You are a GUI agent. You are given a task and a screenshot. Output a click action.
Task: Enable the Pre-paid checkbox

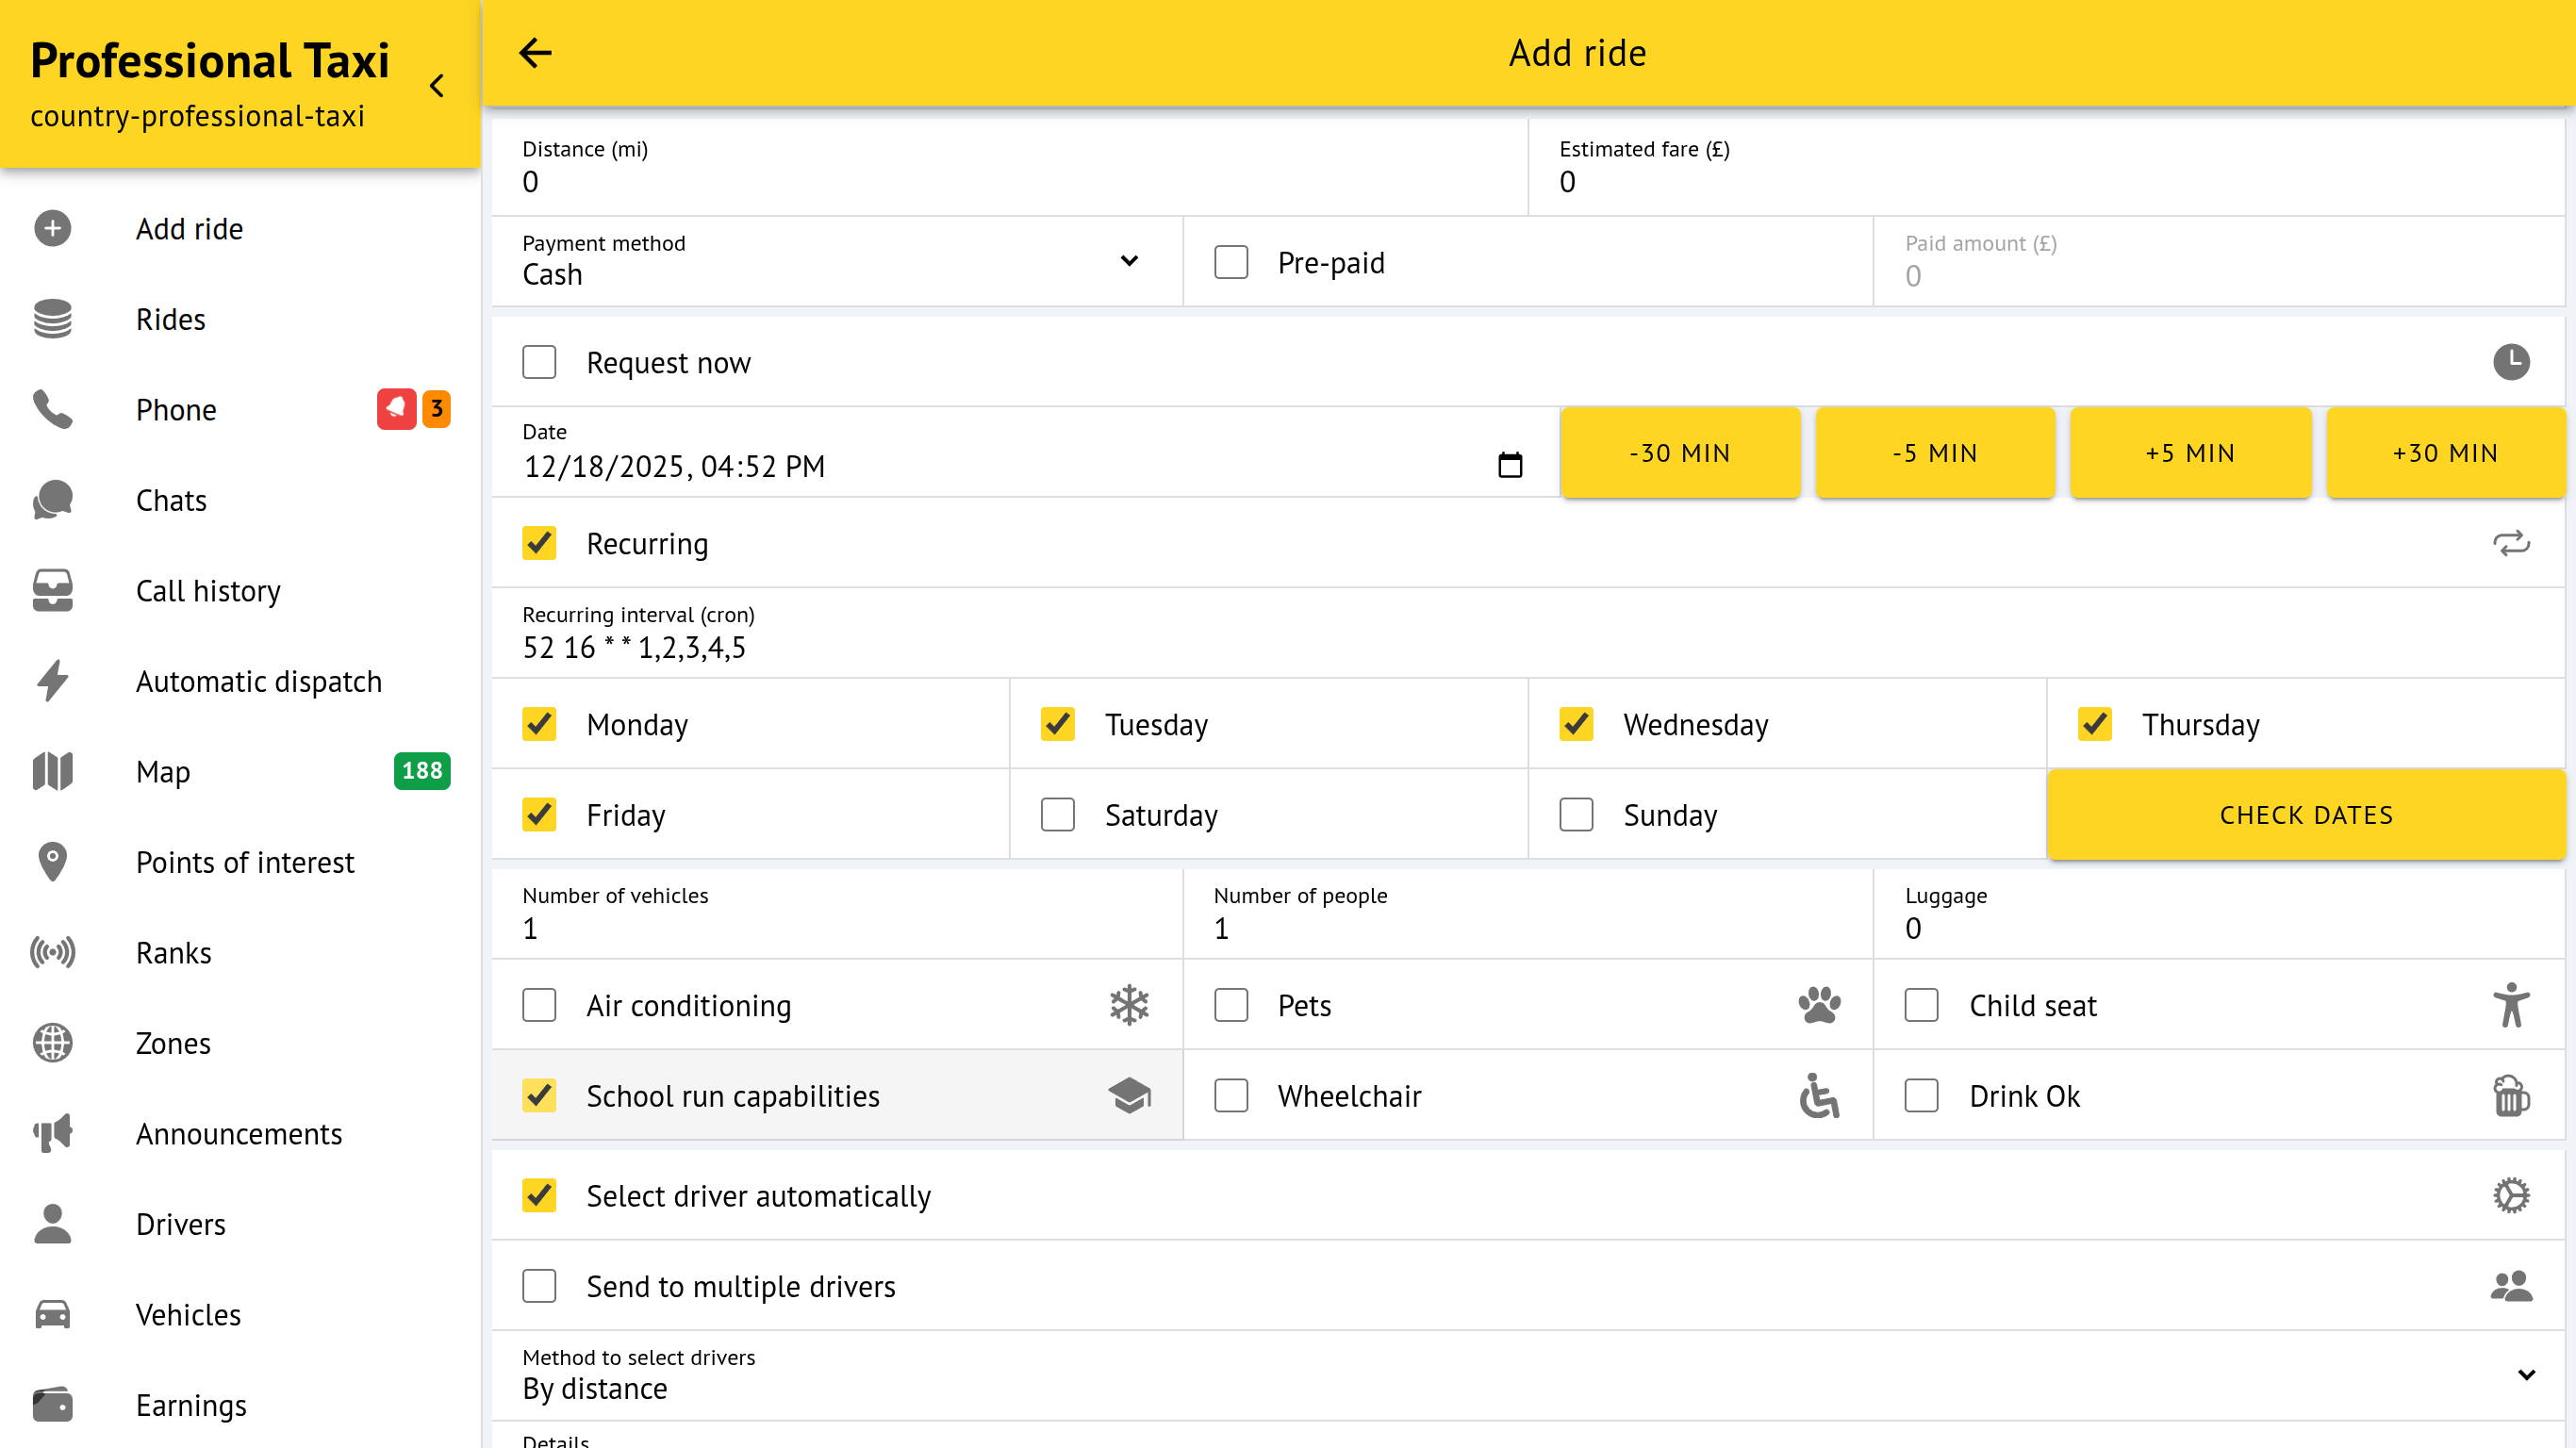coord(1231,262)
